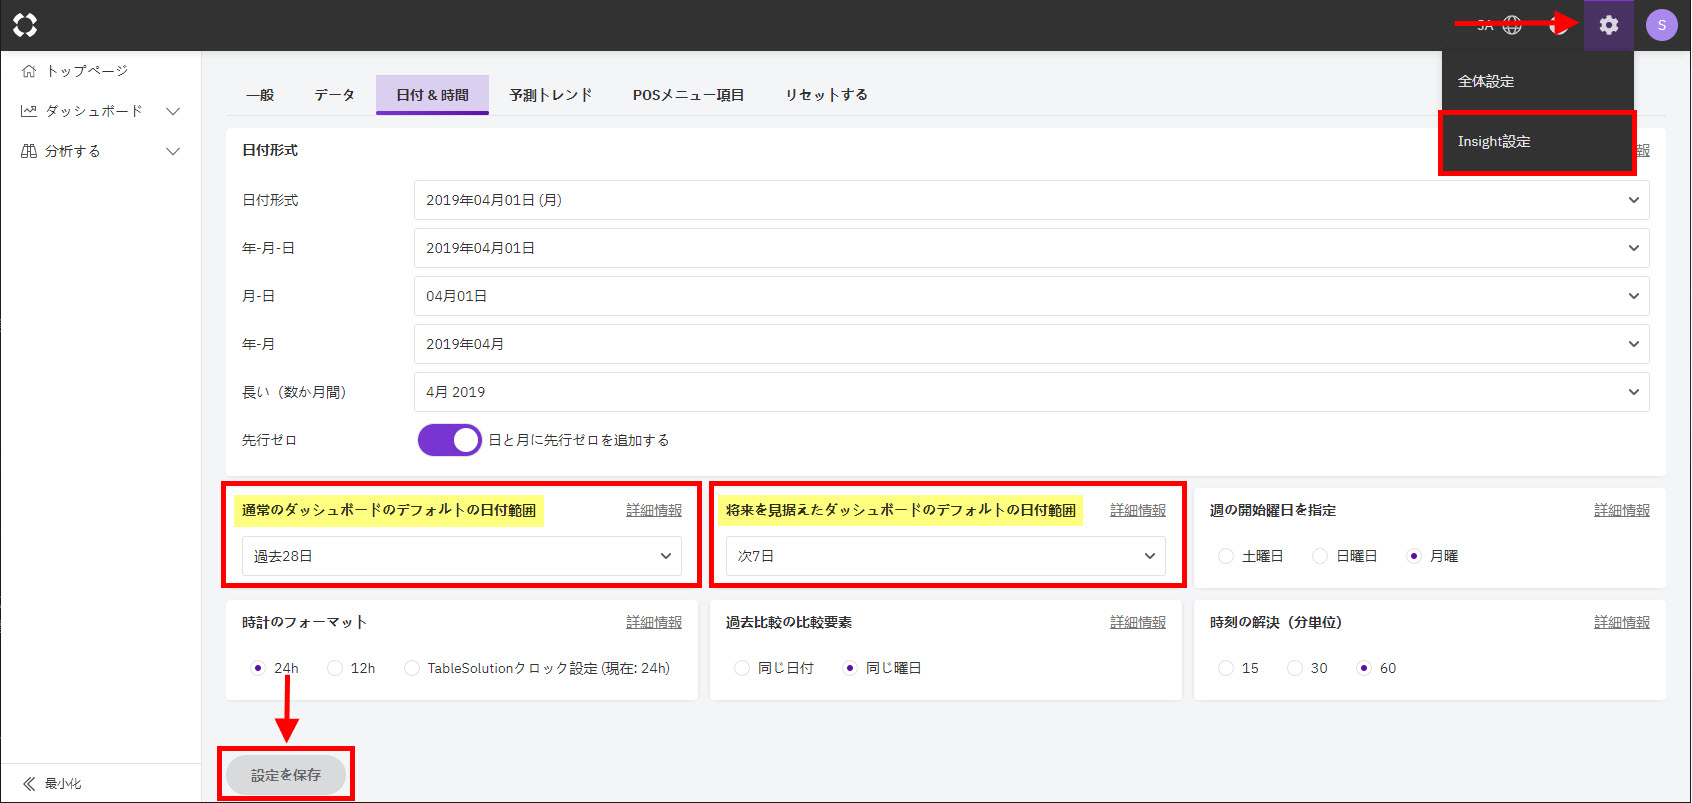This screenshot has width=1692, height=803.
Task: Select 日曜日 as week start day
Action: coord(1320,556)
